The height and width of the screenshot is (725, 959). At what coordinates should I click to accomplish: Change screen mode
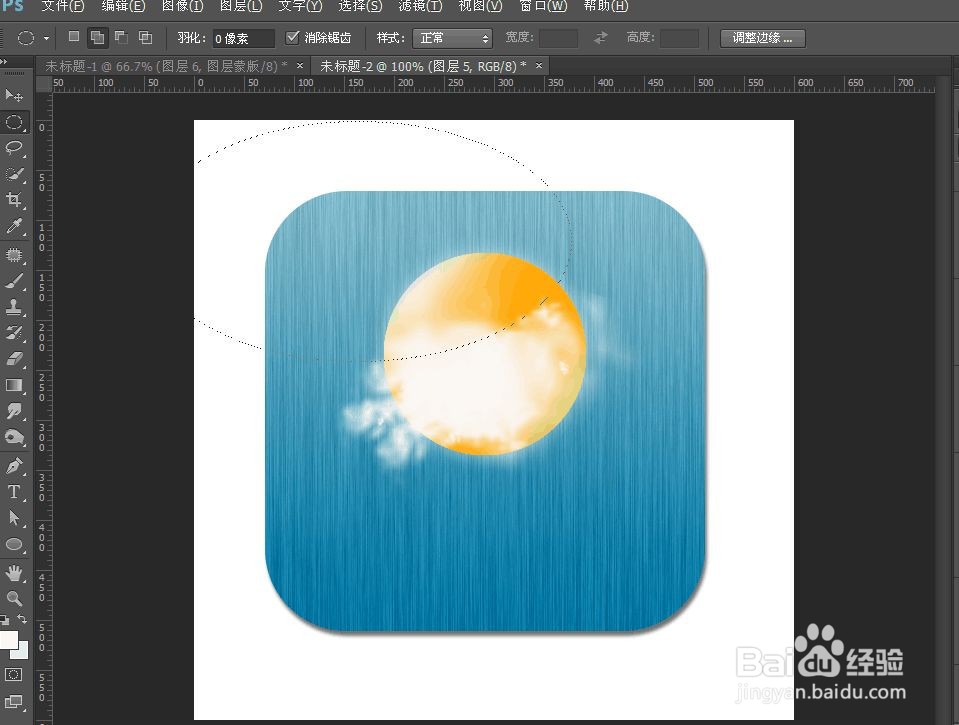point(13,702)
